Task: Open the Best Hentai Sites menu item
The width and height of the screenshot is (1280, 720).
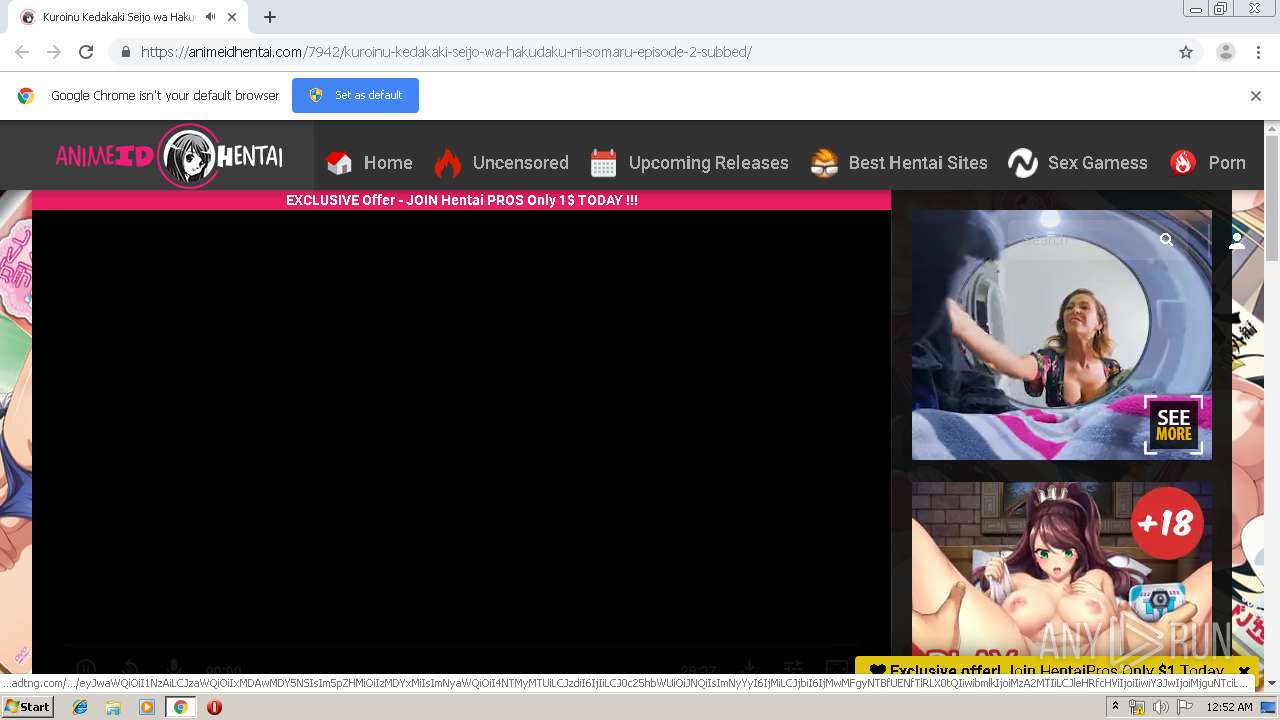Action: [x=898, y=163]
